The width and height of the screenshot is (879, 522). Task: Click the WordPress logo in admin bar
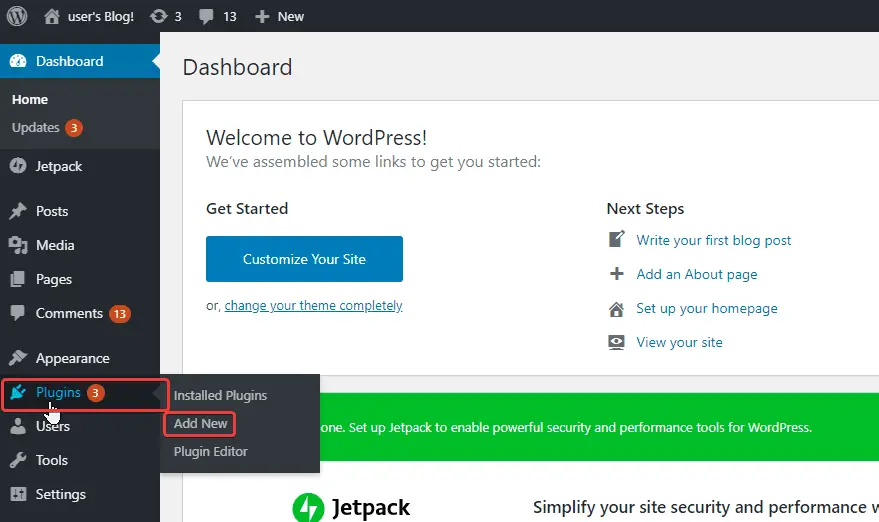(x=17, y=16)
